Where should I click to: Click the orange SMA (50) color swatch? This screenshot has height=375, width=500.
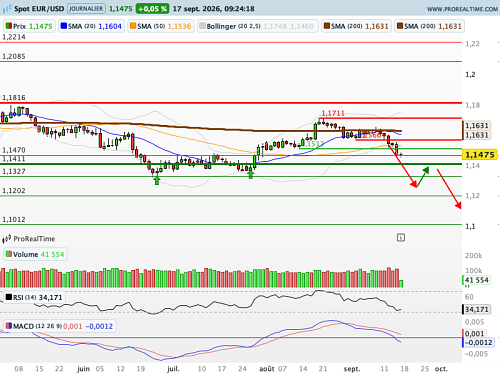coord(133,26)
